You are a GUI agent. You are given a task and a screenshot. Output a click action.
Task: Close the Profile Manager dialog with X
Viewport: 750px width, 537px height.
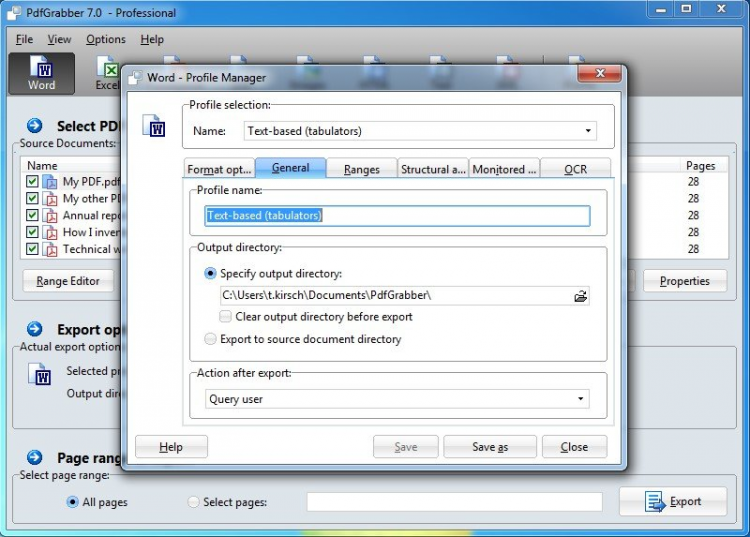[x=600, y=73]
